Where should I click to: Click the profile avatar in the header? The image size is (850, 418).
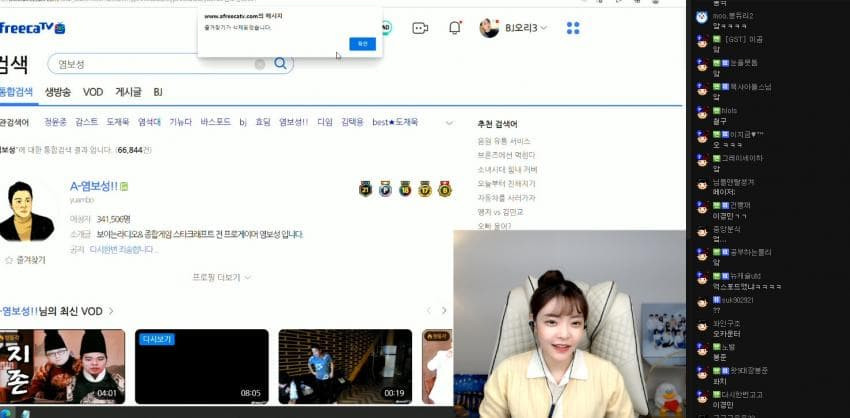click(489, 28)
